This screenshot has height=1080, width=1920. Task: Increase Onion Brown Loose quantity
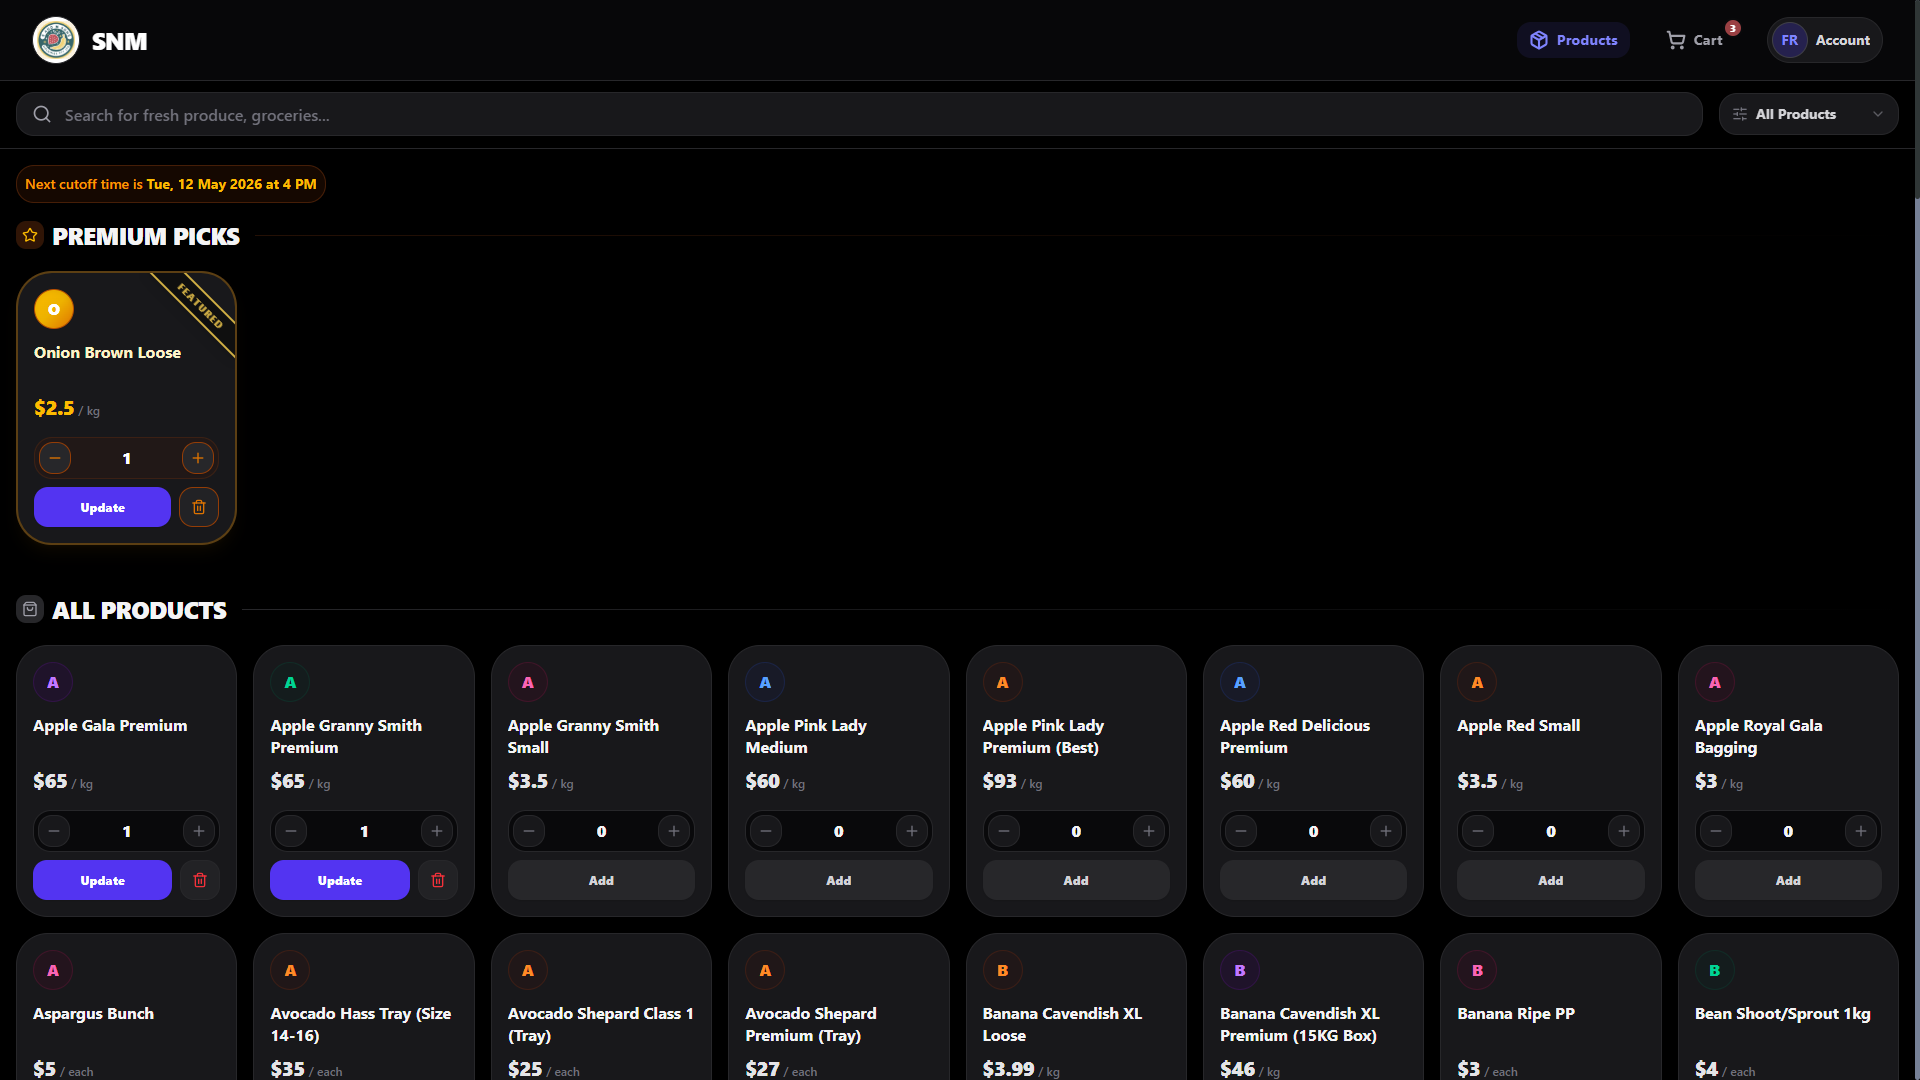(x=198, y=458)
